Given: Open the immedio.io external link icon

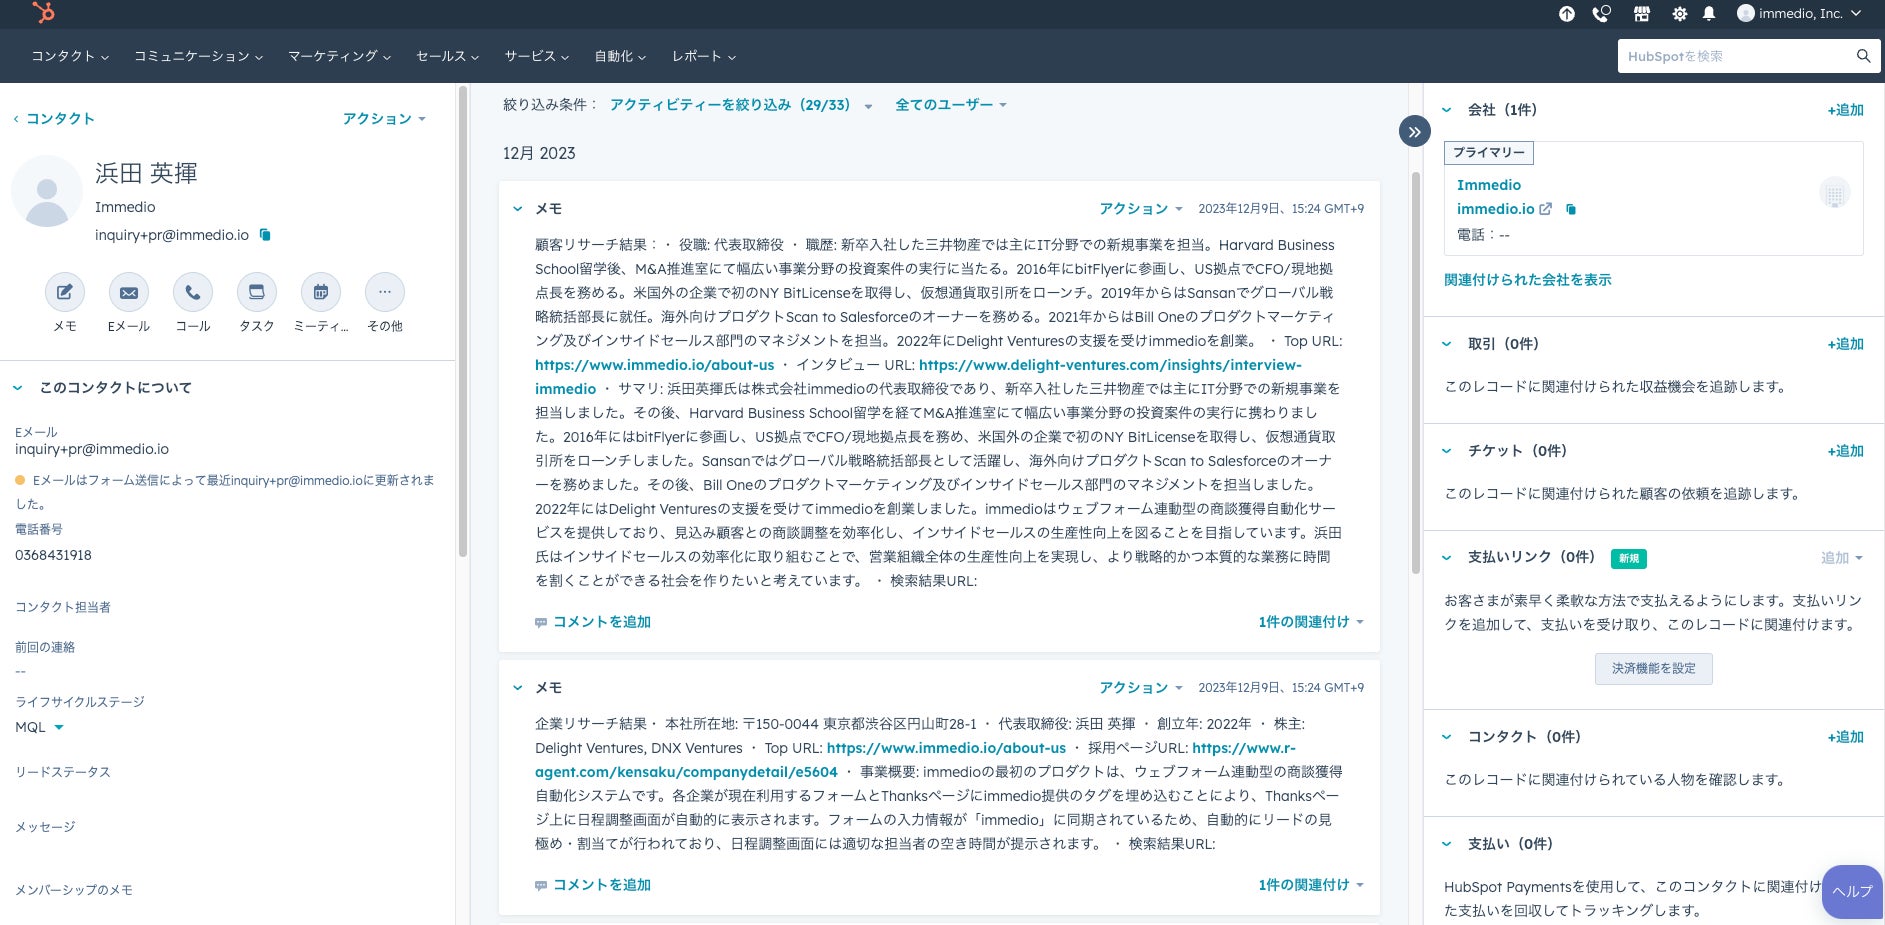Looking at the screenshot, I should [x=1545, y=209].
